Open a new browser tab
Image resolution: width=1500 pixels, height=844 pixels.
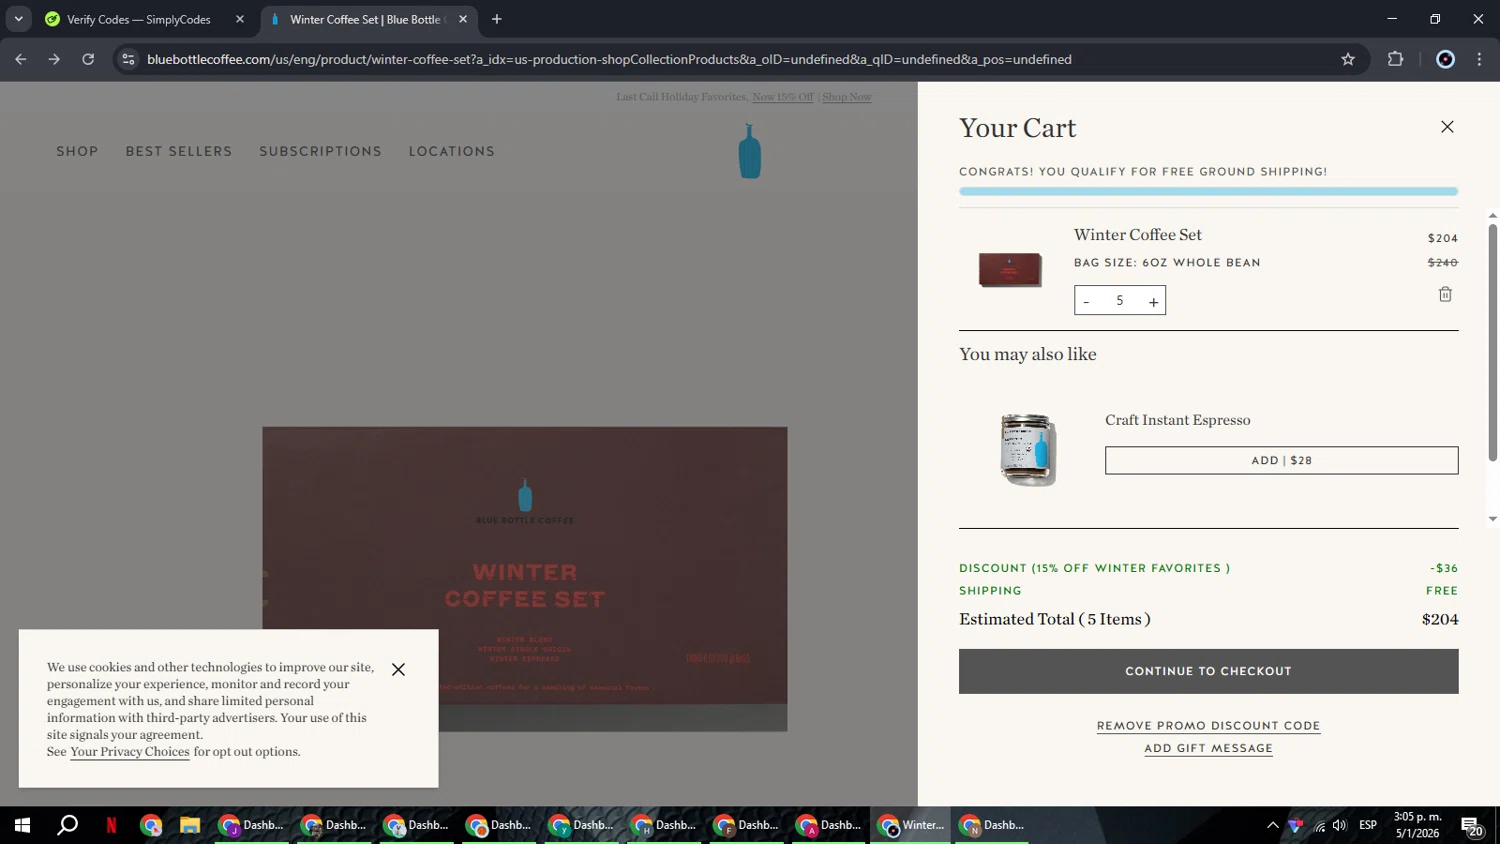(x=497, y=19)
